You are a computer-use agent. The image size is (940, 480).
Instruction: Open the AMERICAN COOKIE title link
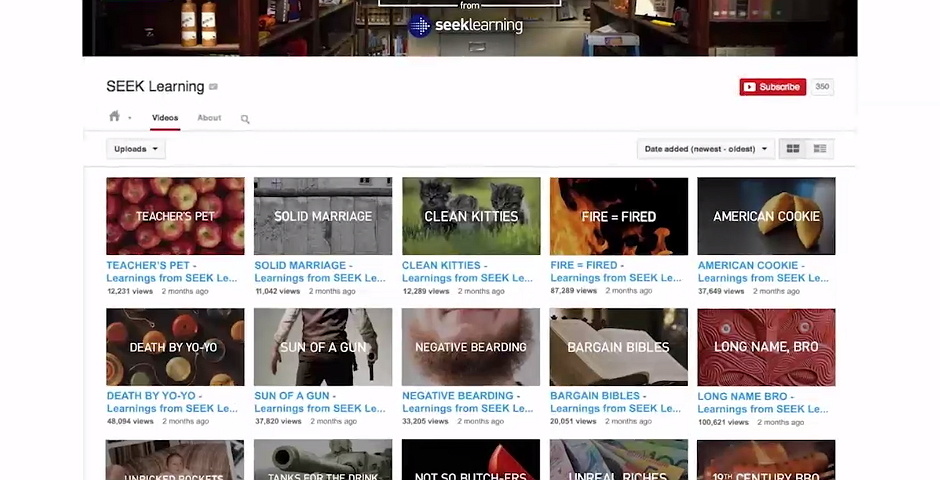coord(763,271)
